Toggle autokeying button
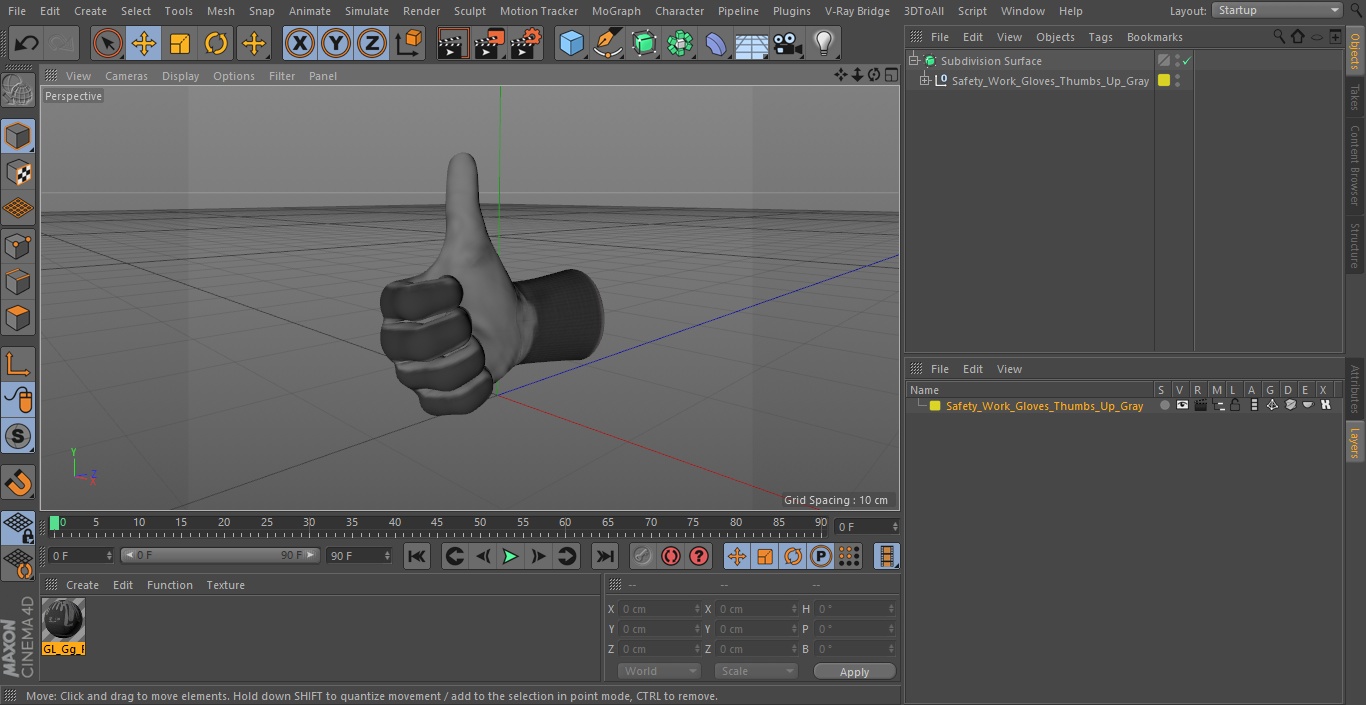The height and width of the screenshot is (705, 1366). coord(671,556)
